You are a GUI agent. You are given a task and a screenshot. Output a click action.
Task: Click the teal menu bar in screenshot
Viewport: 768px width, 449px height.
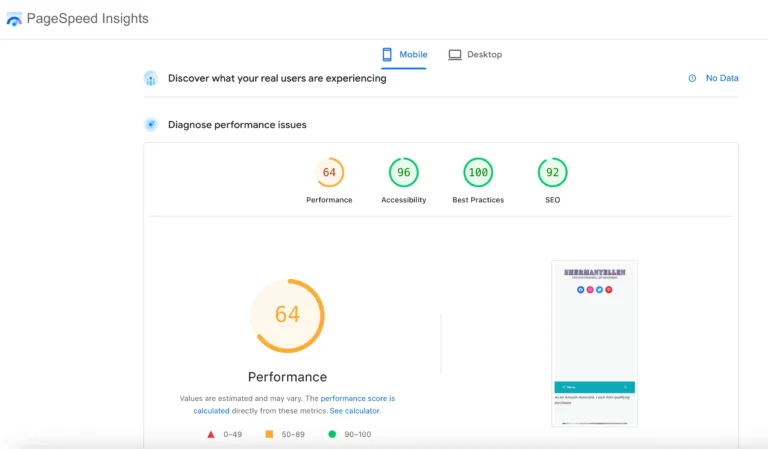pyautogui.click(x=595, y=387)
